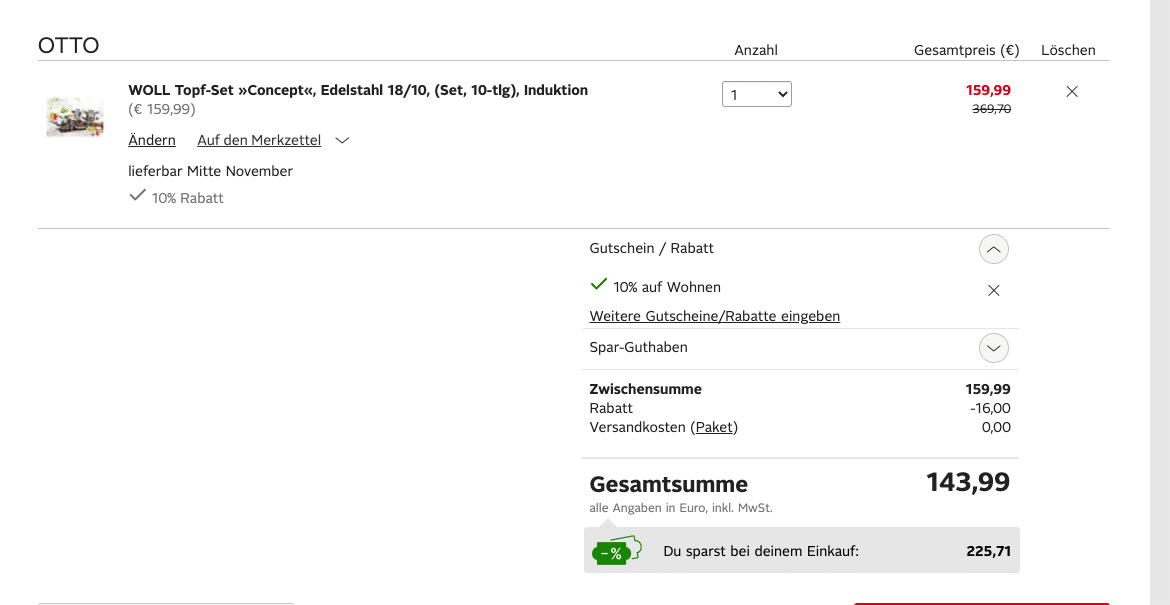
Task: Click the Gesamtsumme amount 143,99
Action: click(967, 482)
